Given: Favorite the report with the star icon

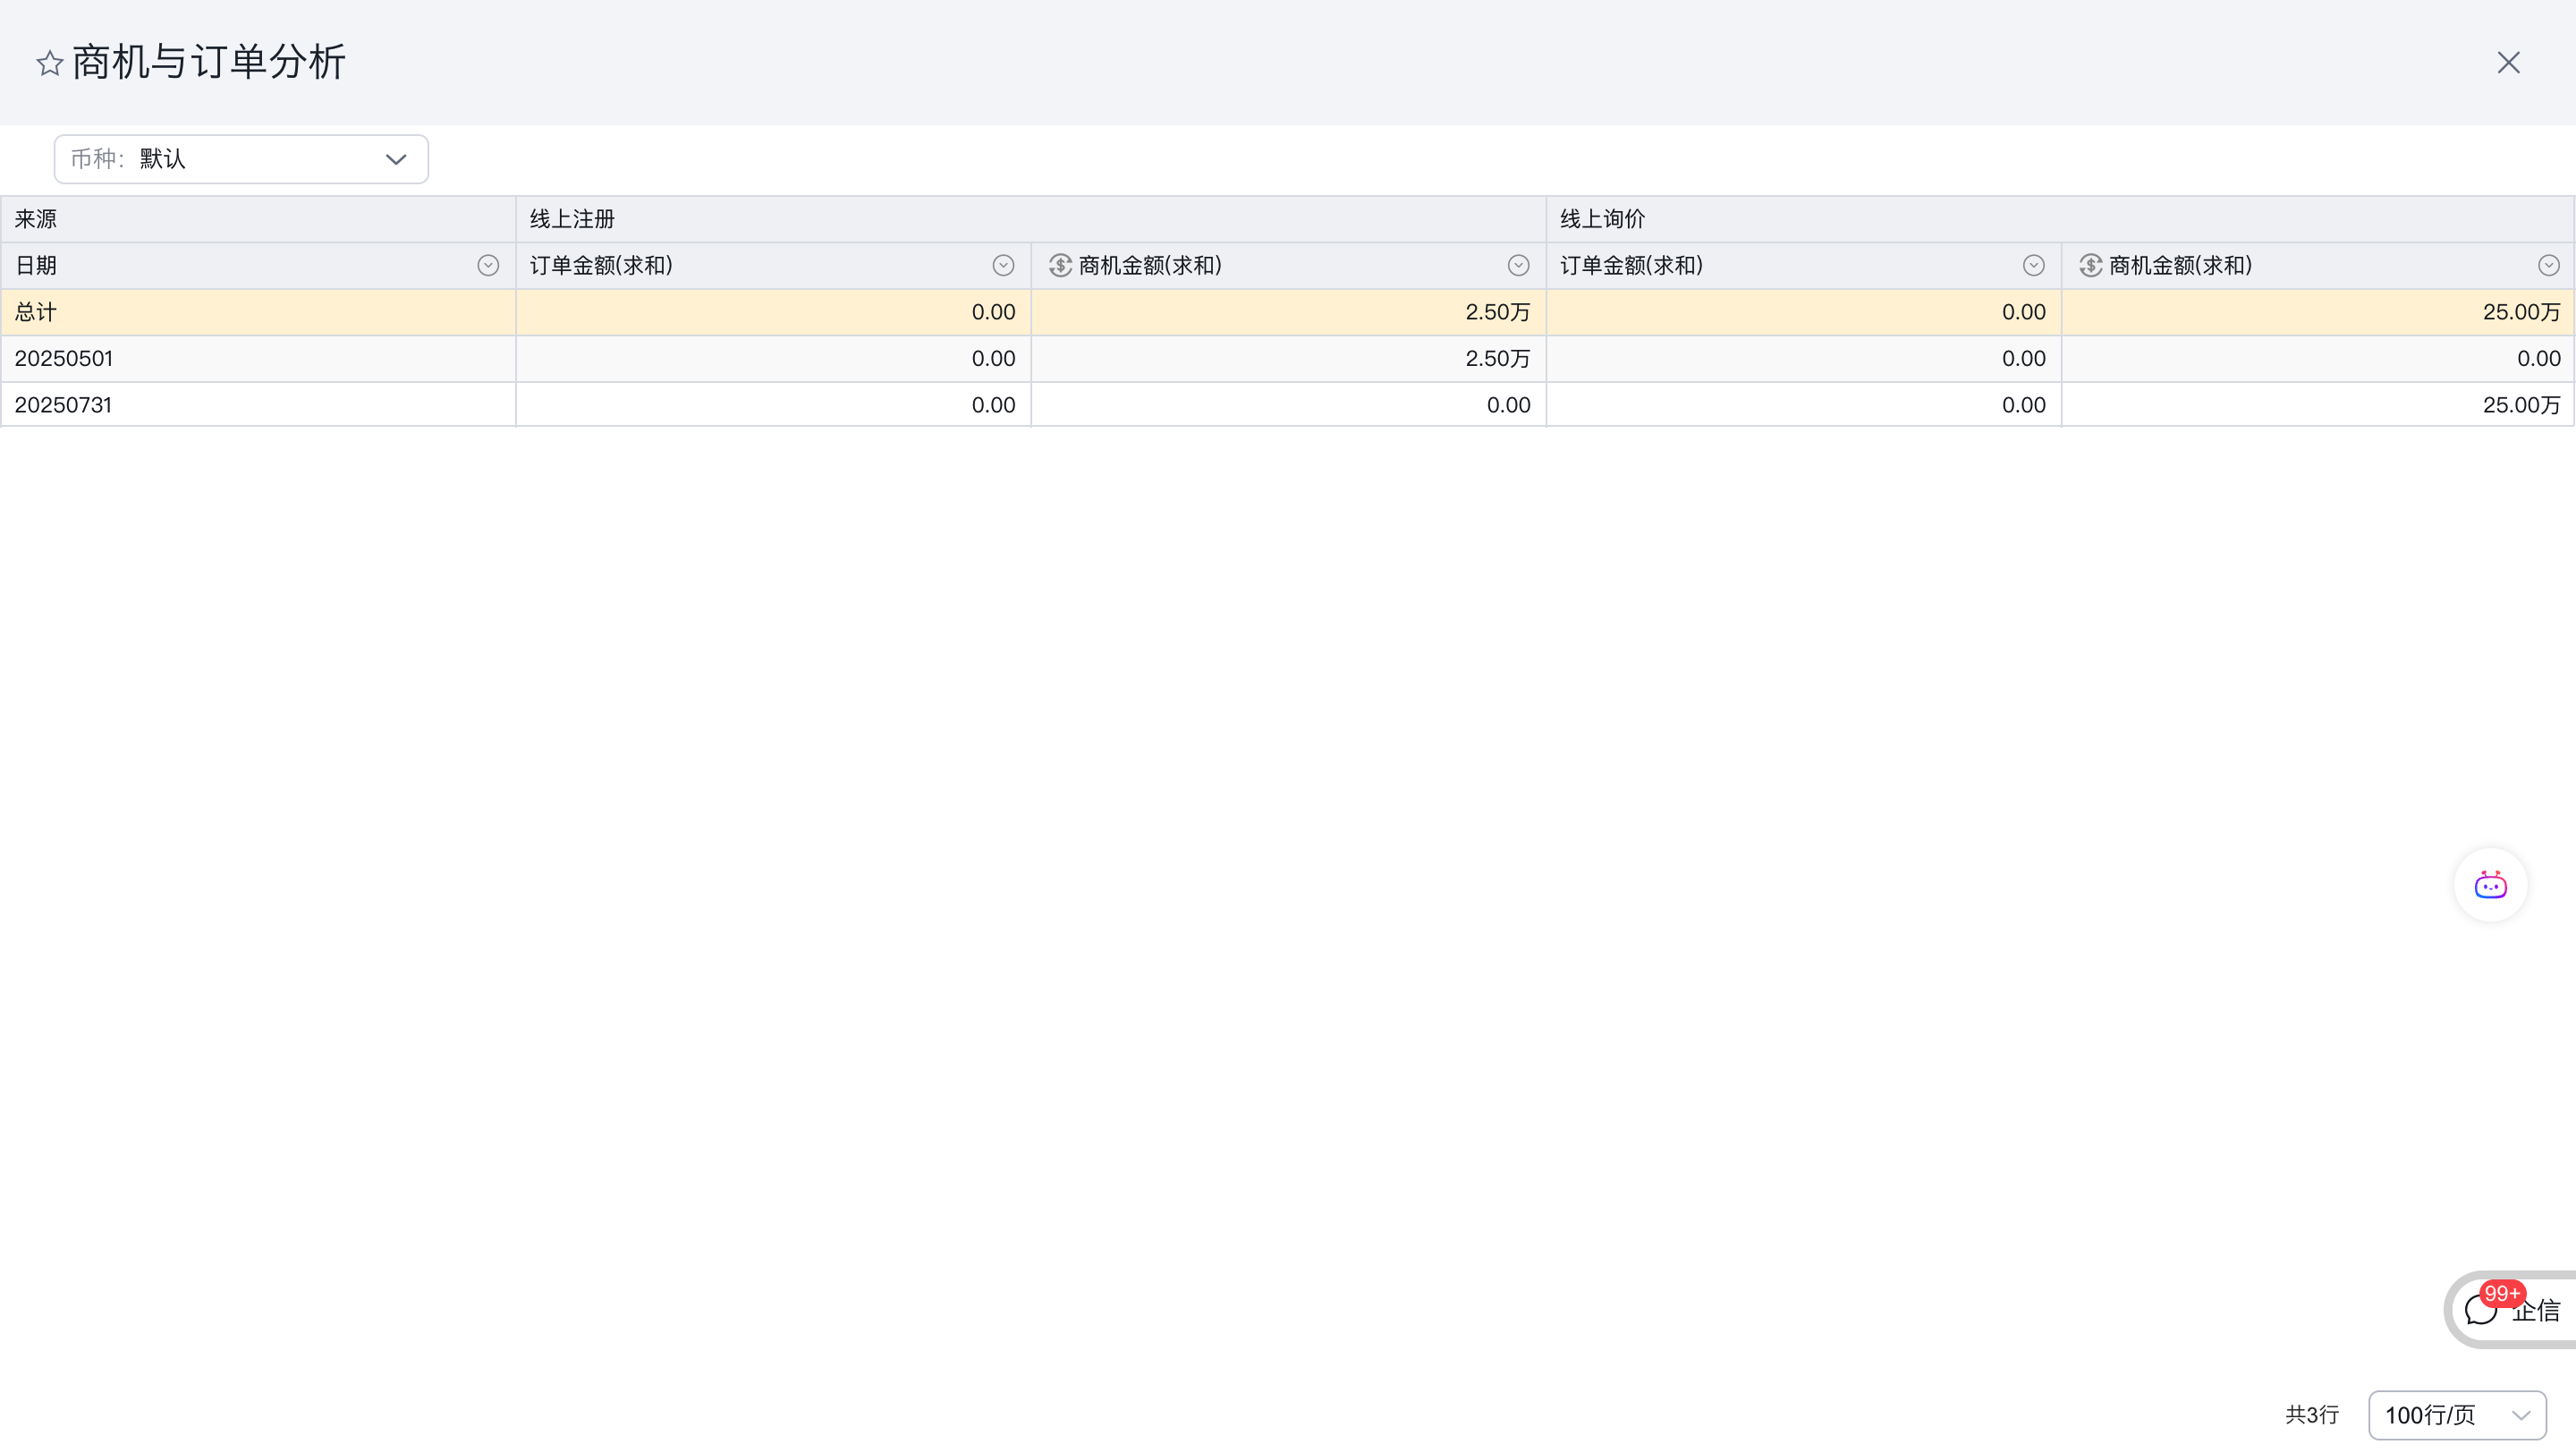Looking at the screenshot, I should tap(49, 64).
